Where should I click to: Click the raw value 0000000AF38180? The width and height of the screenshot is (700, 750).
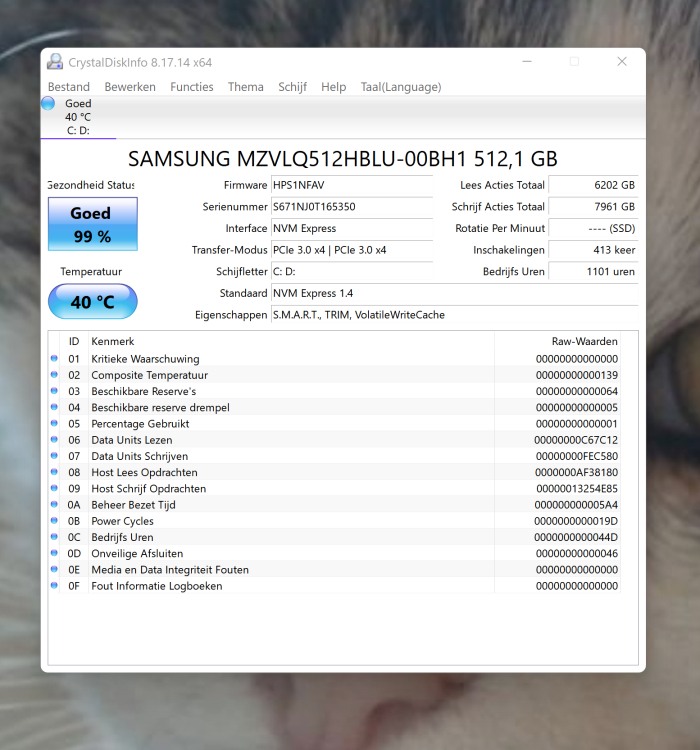pyautogui.click(x=577, y=473)
